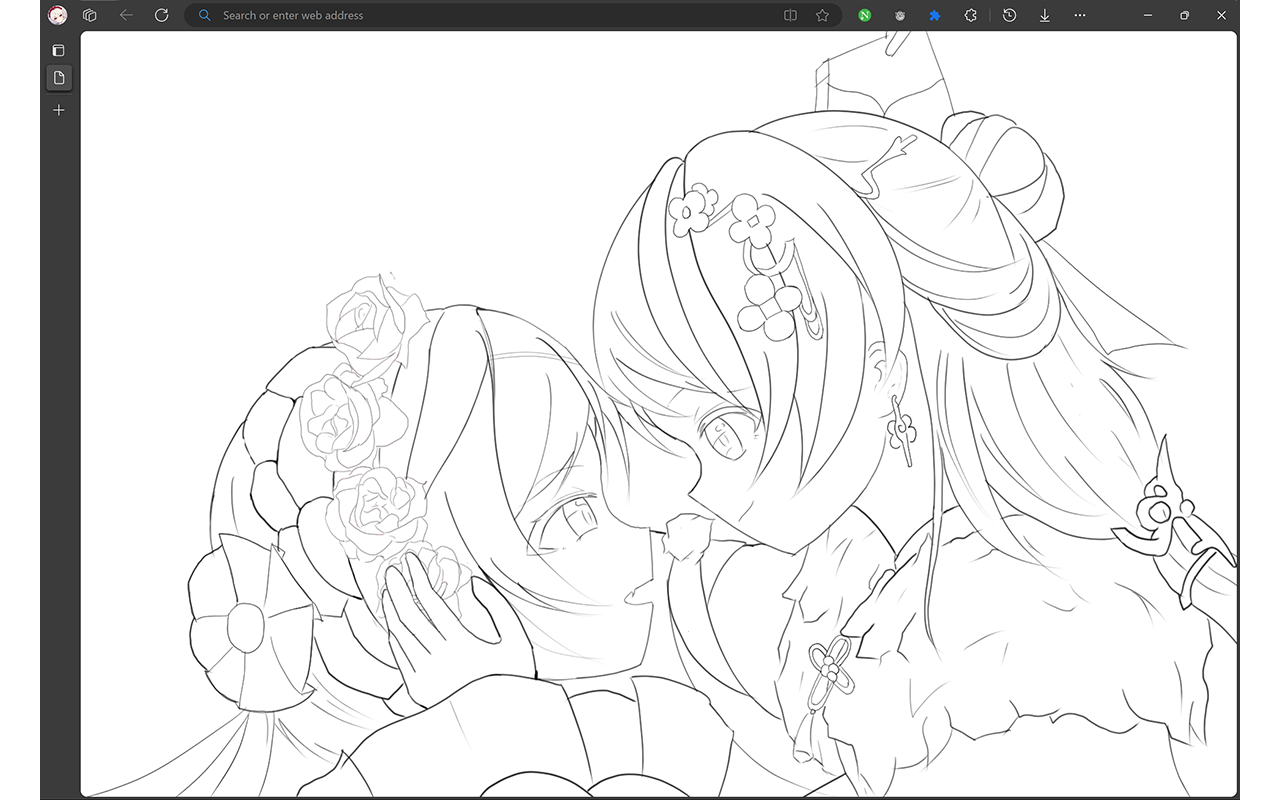
Task: Close the browser window
Action: [x=1222, y=15]
